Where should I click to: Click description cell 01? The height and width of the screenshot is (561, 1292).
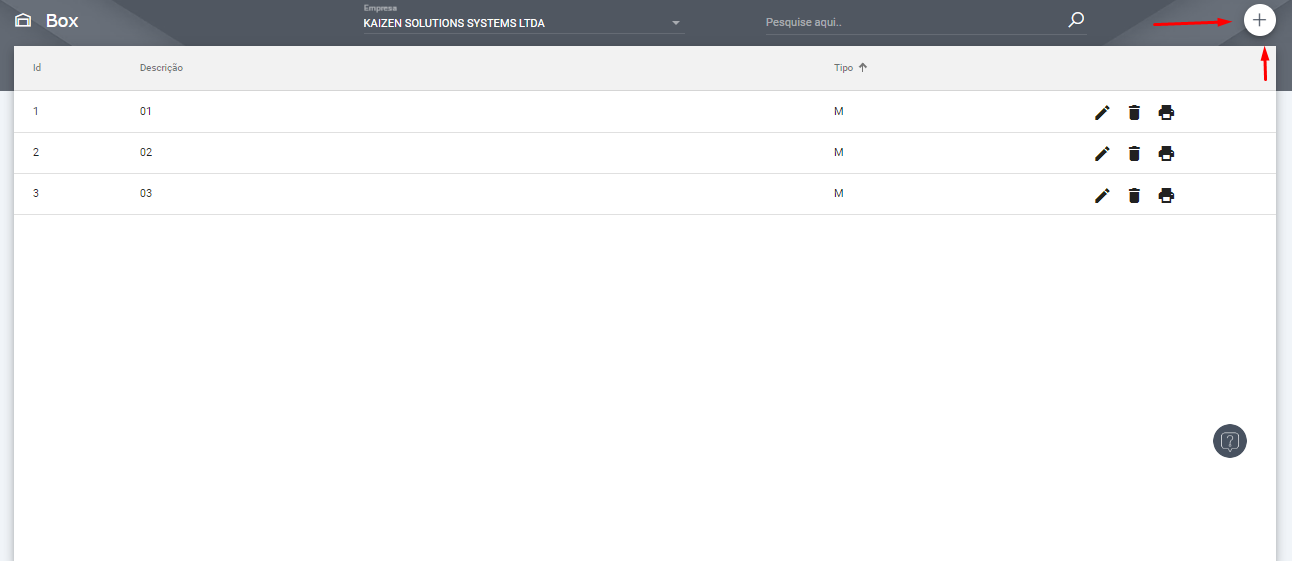pos(146,111)
